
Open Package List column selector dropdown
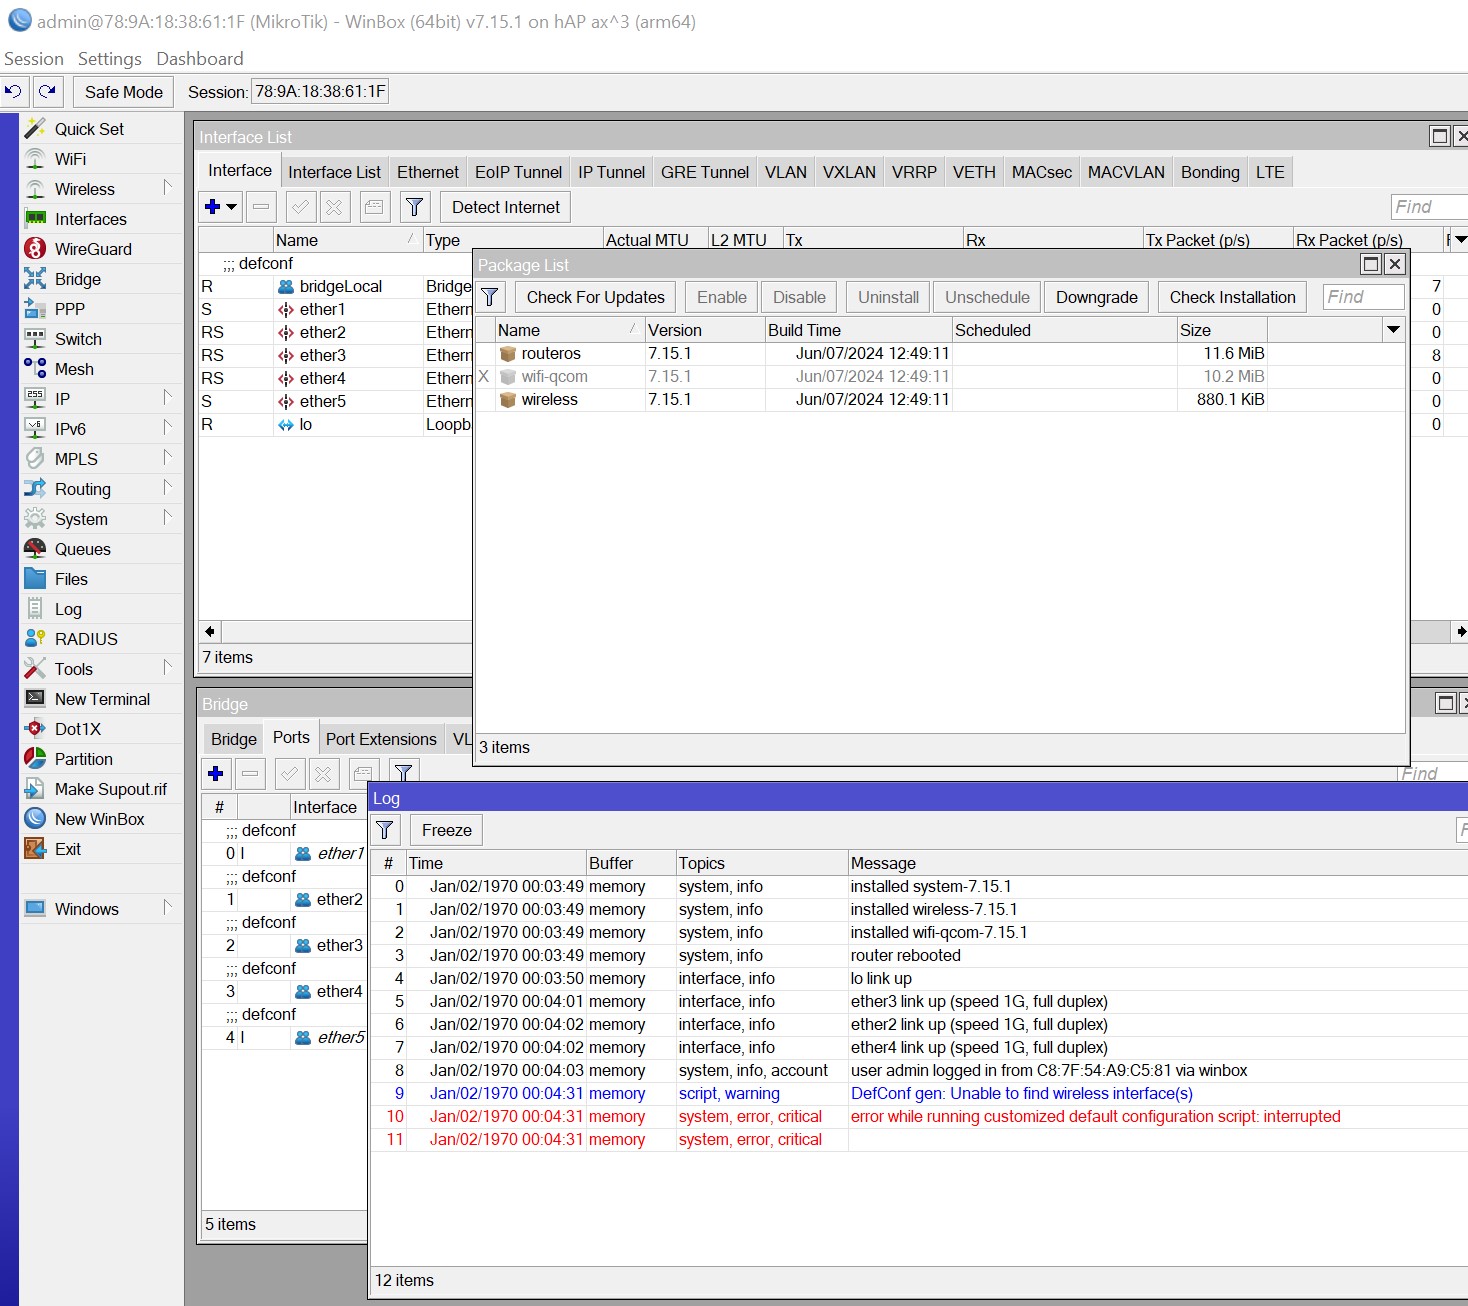[1393, 330]
